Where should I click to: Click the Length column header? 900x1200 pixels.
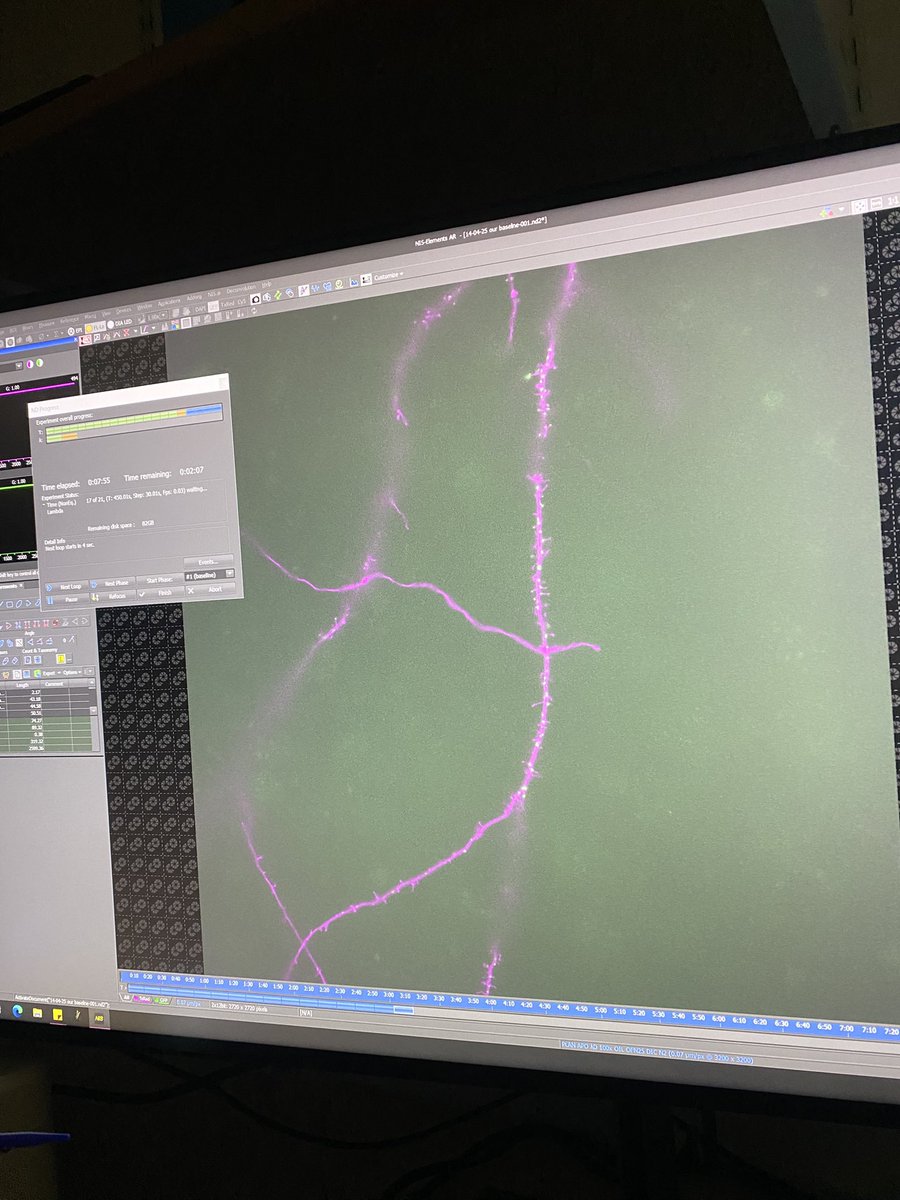(22, 685)
